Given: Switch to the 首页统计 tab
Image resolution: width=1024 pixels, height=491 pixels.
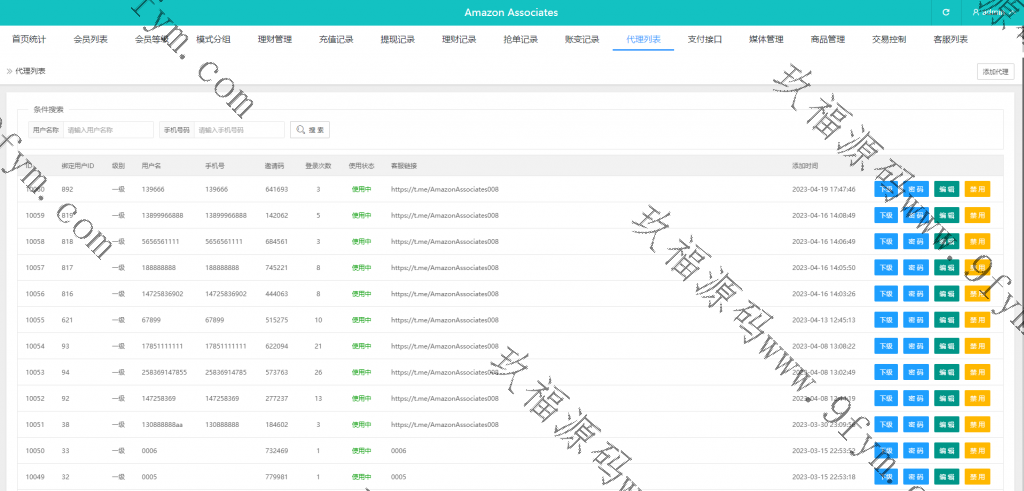Looking at the screenshot, I should point(29,40).
